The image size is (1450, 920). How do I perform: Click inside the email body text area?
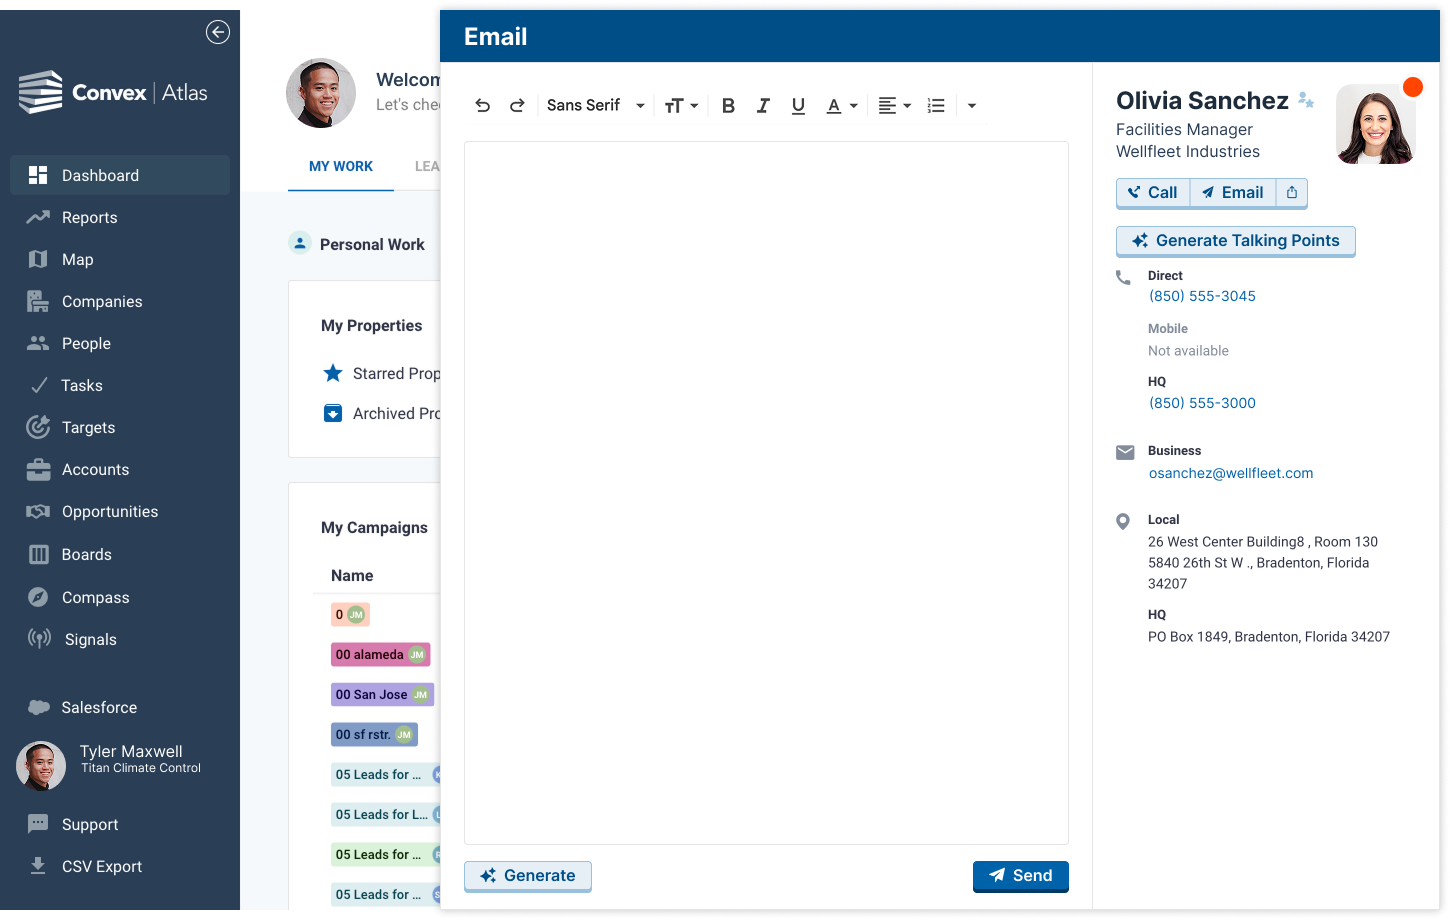point(766,493)
